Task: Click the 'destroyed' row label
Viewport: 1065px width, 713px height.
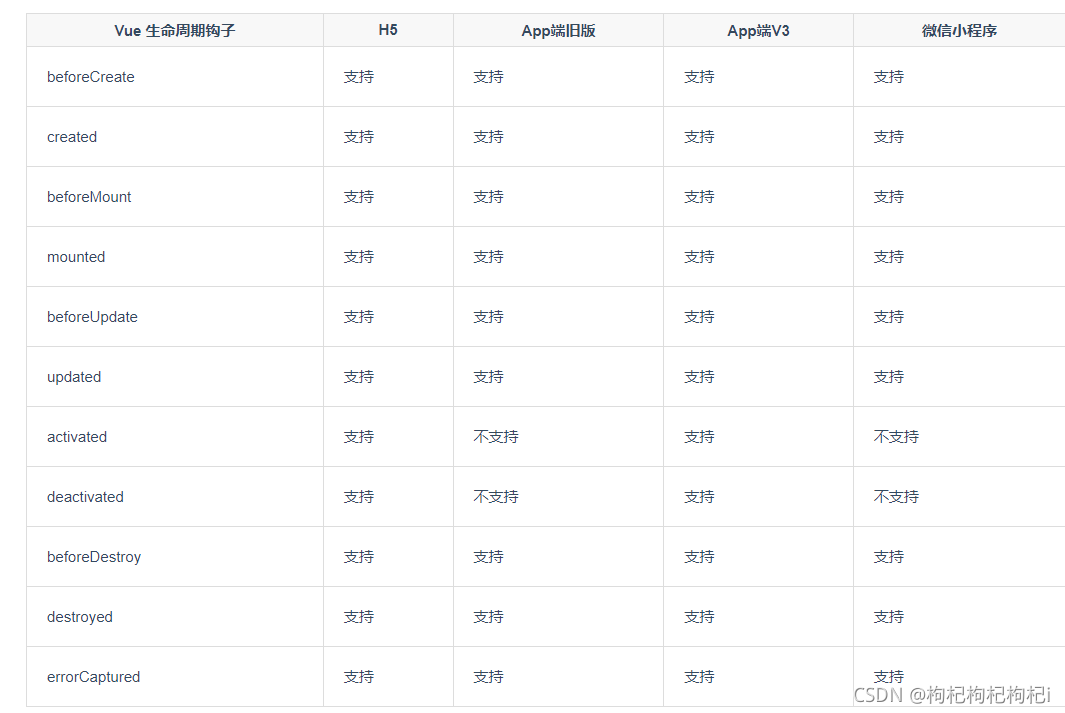Action: 80,617
